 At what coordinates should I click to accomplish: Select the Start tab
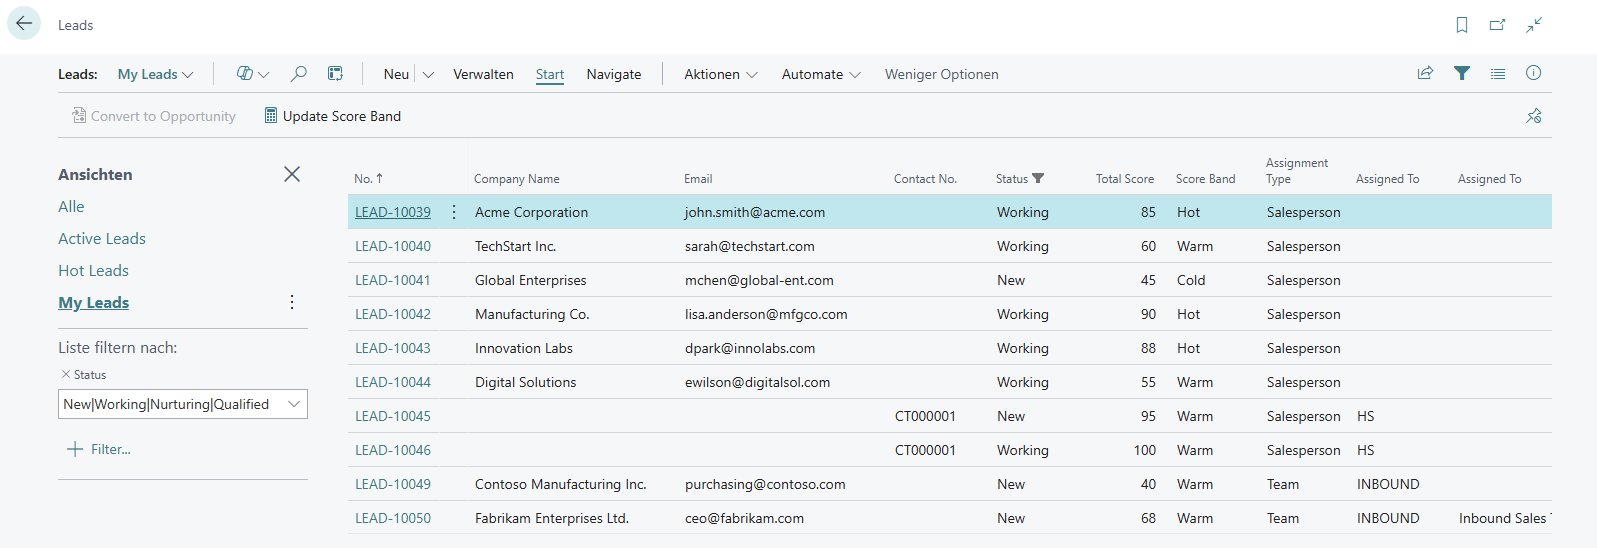tap(550, 74)
